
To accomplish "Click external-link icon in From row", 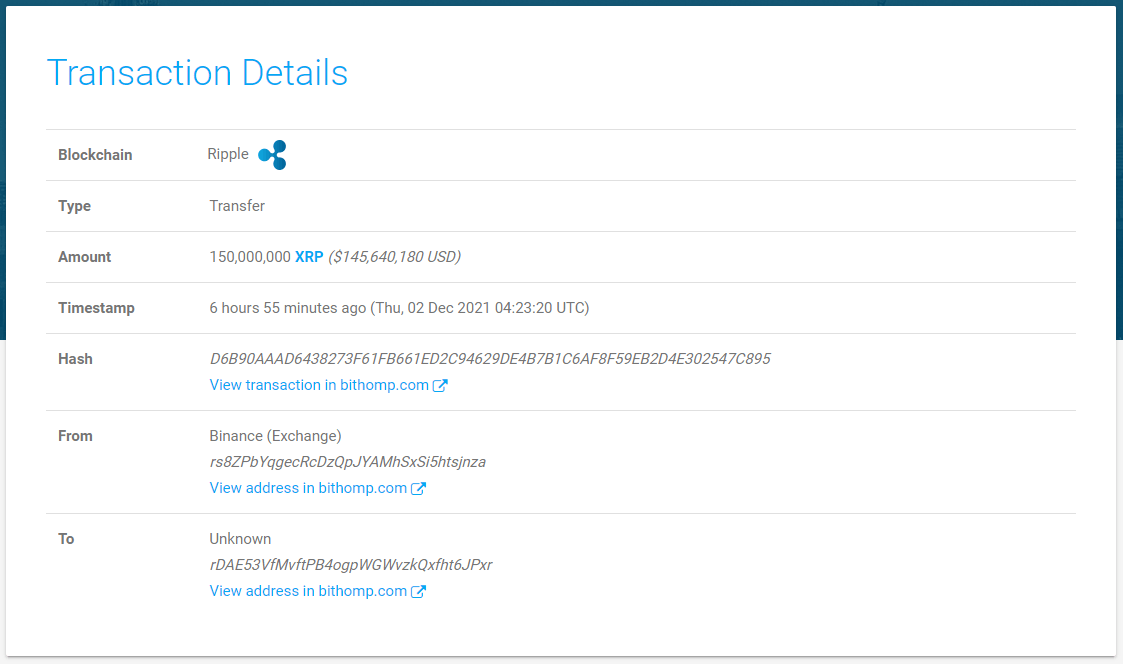I will coord(418,489).
